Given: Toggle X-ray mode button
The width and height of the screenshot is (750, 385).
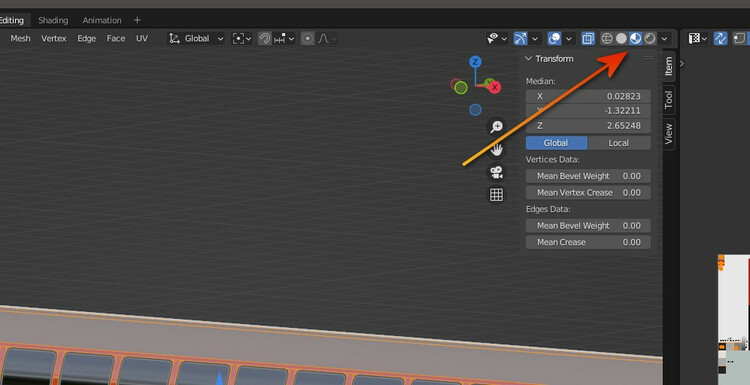Looking at the screenshot, I should click(x=588, y=39).
